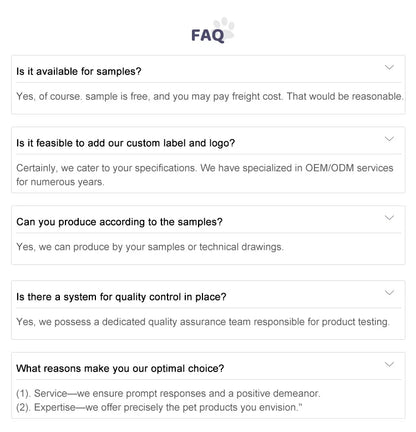Image resolution: width=416 pixels, height=432 pixels.
Task: Click the OEM/ODM services answer text
Action: (x=205, y=168)
